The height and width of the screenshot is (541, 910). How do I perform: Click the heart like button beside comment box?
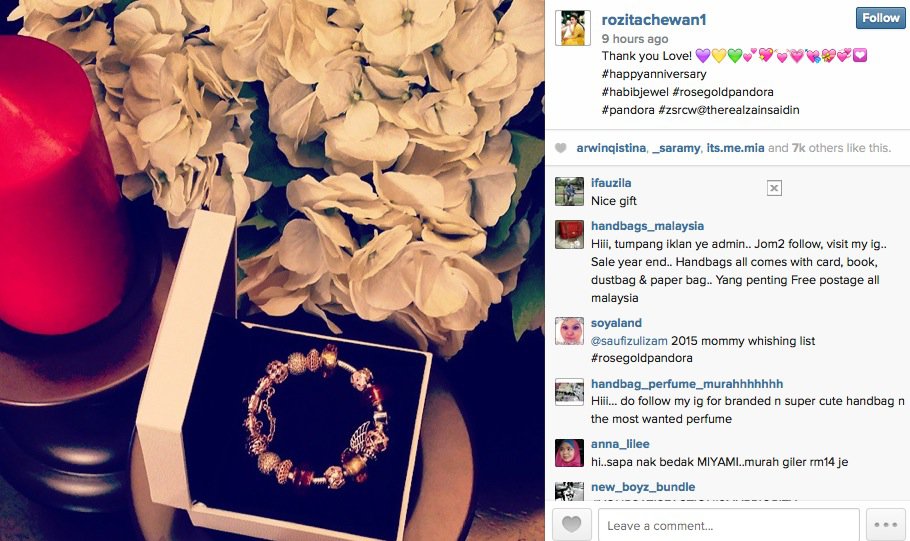point(572,525)
